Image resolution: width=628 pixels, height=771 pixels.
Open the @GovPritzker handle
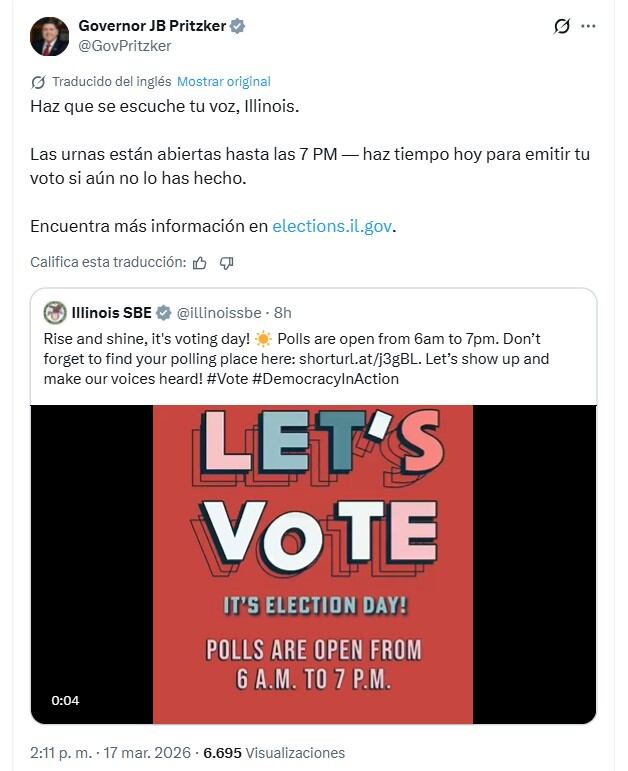click(124, 46)
